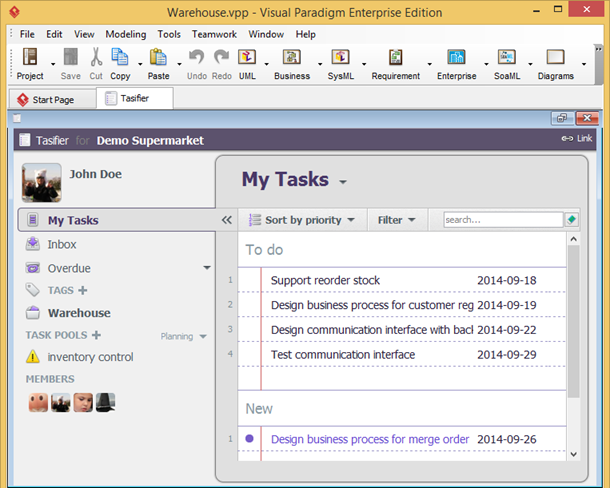The height and width of the screenshot is (488, 610).
Task: Open the Edit menu
Action: 54,34
